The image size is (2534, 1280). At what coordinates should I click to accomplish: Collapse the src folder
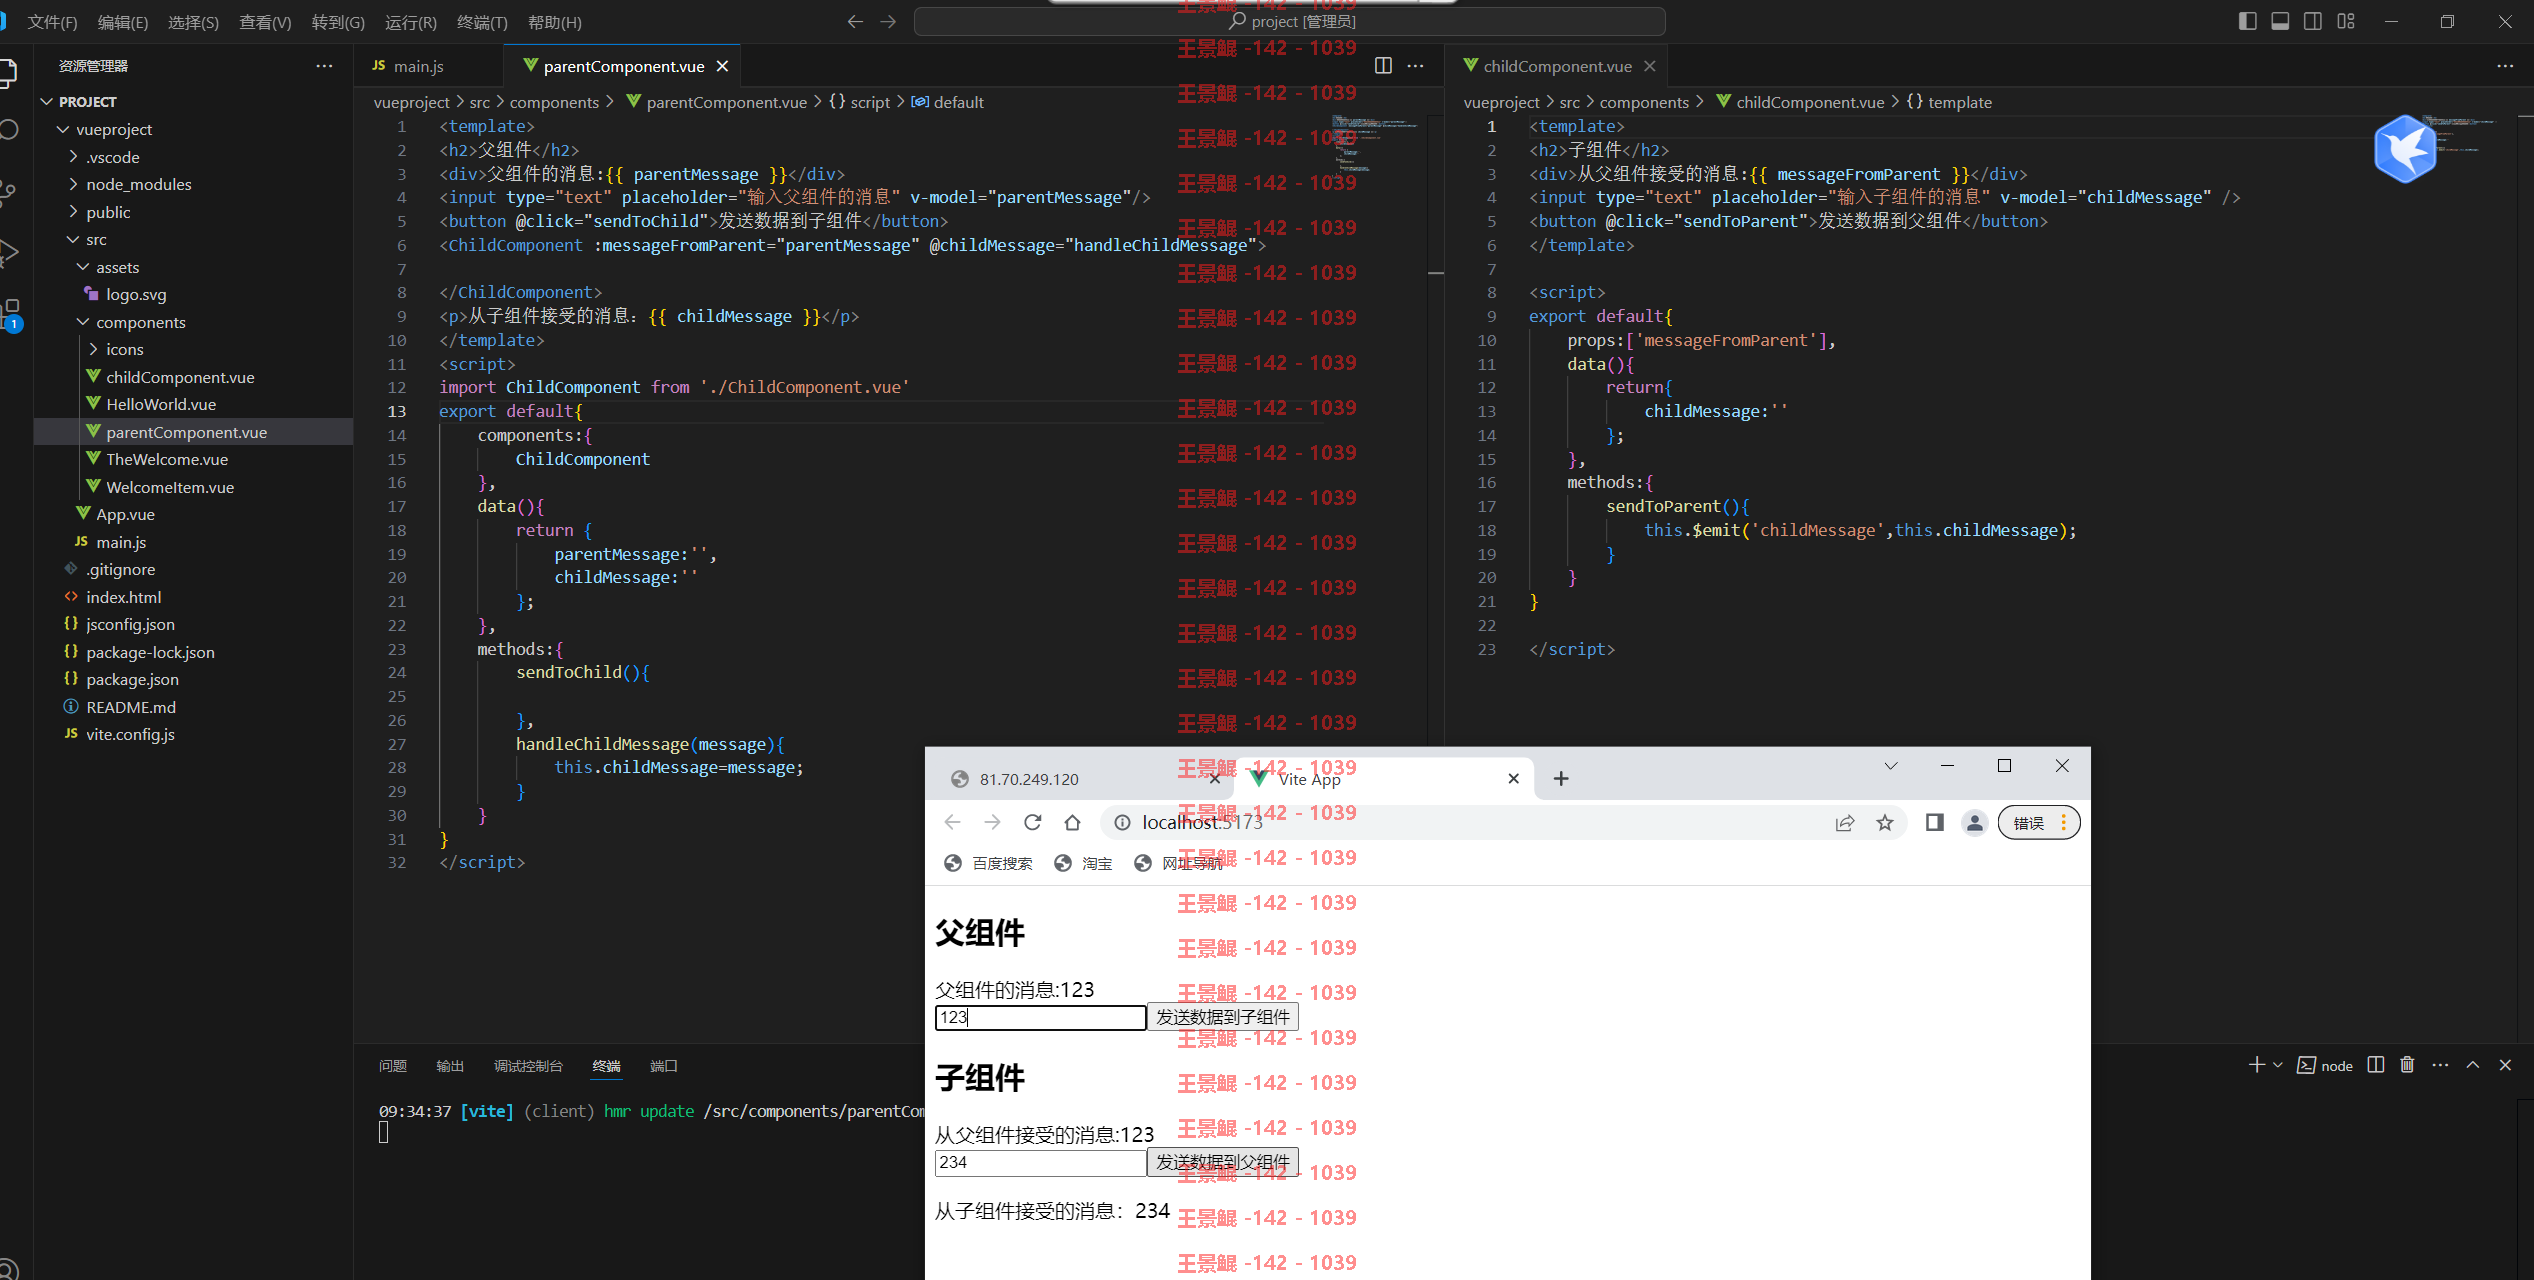point(96,239)
